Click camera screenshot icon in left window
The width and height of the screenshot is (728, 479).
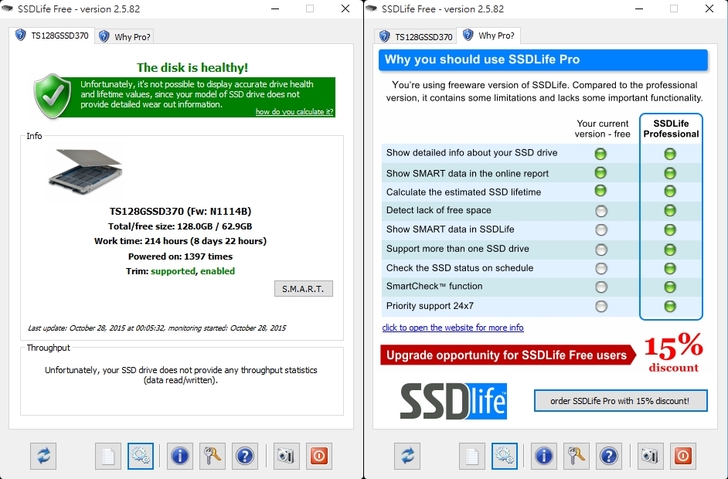(x=286, y=456)
